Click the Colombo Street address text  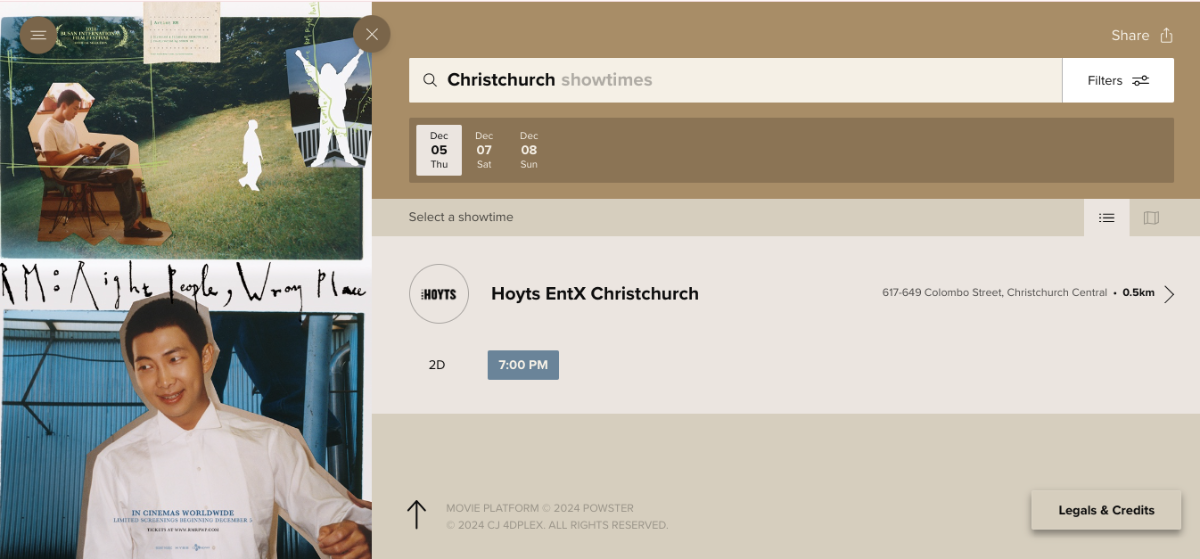pyautogui.click(x=994, y=293)
